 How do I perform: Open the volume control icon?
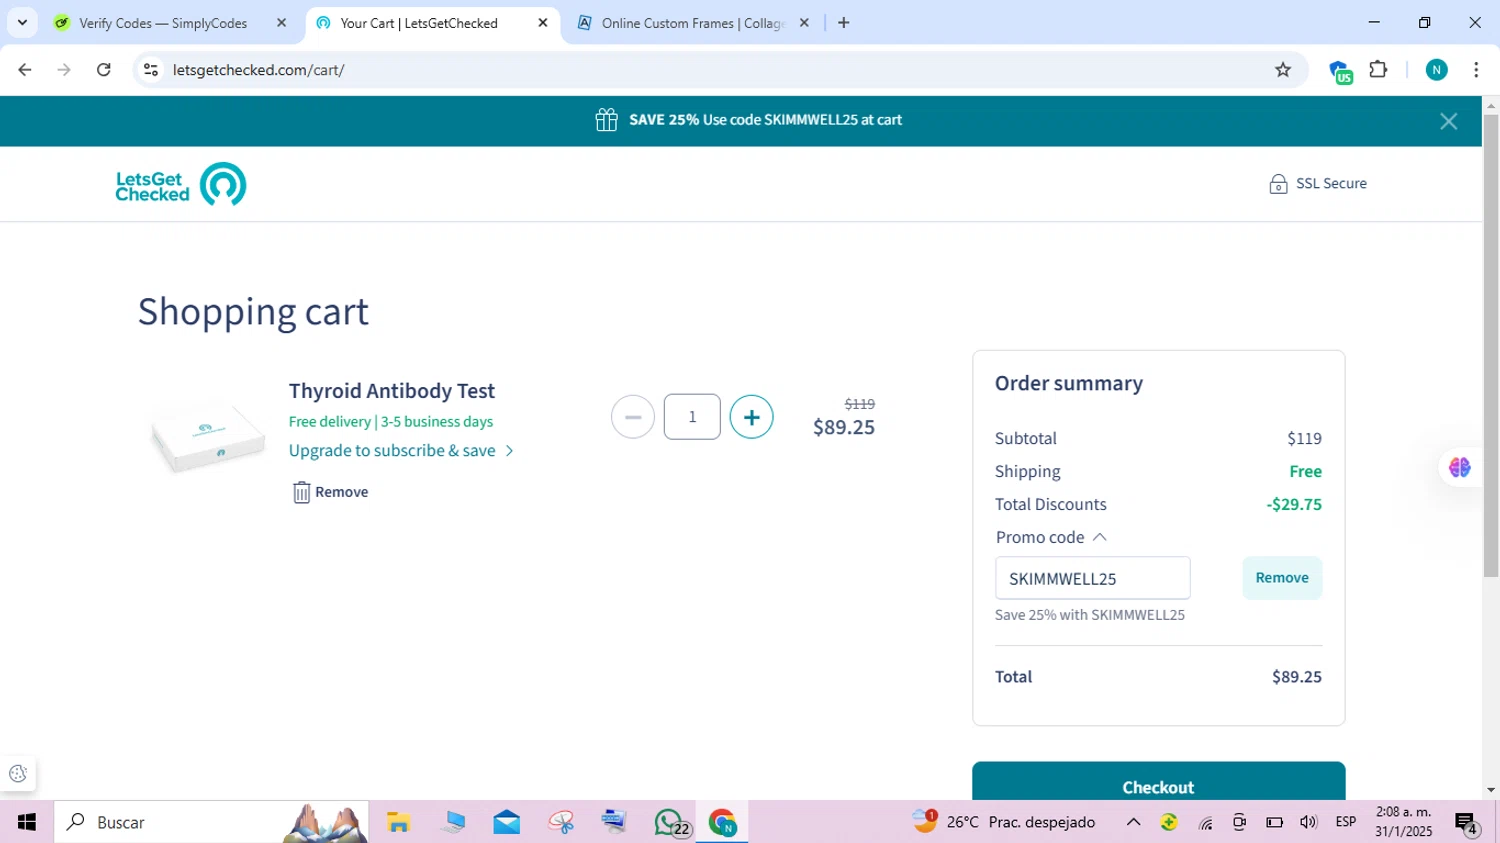(1308, 822)
